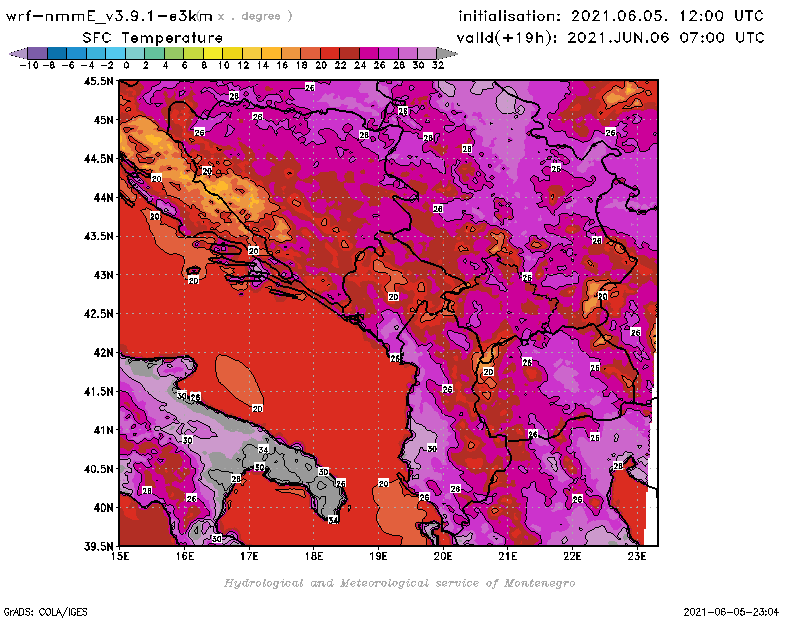Click the legend swatch between 16 and 18
Viewport: 800px width, 618px height.
(291, 53)
